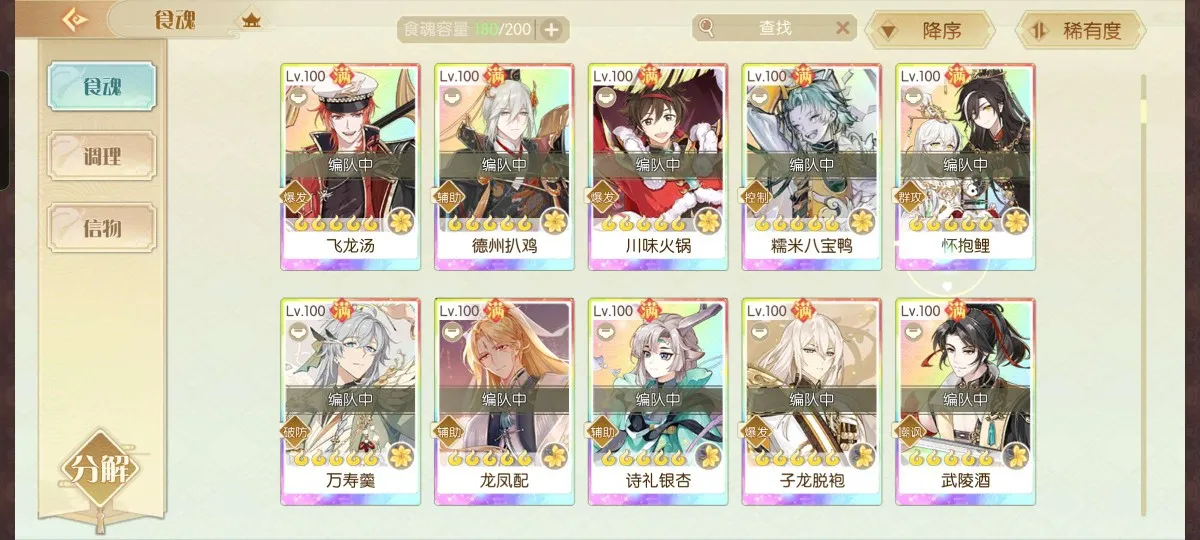The height and width of the screenshot is (540, 1200).
Task: Switch to the 信物 tab
Action: coord(102,227)
